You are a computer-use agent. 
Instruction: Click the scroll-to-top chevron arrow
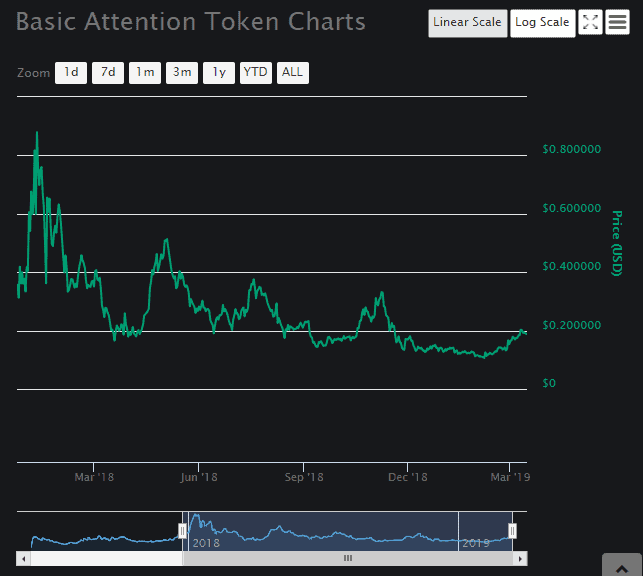coord(622,567)
